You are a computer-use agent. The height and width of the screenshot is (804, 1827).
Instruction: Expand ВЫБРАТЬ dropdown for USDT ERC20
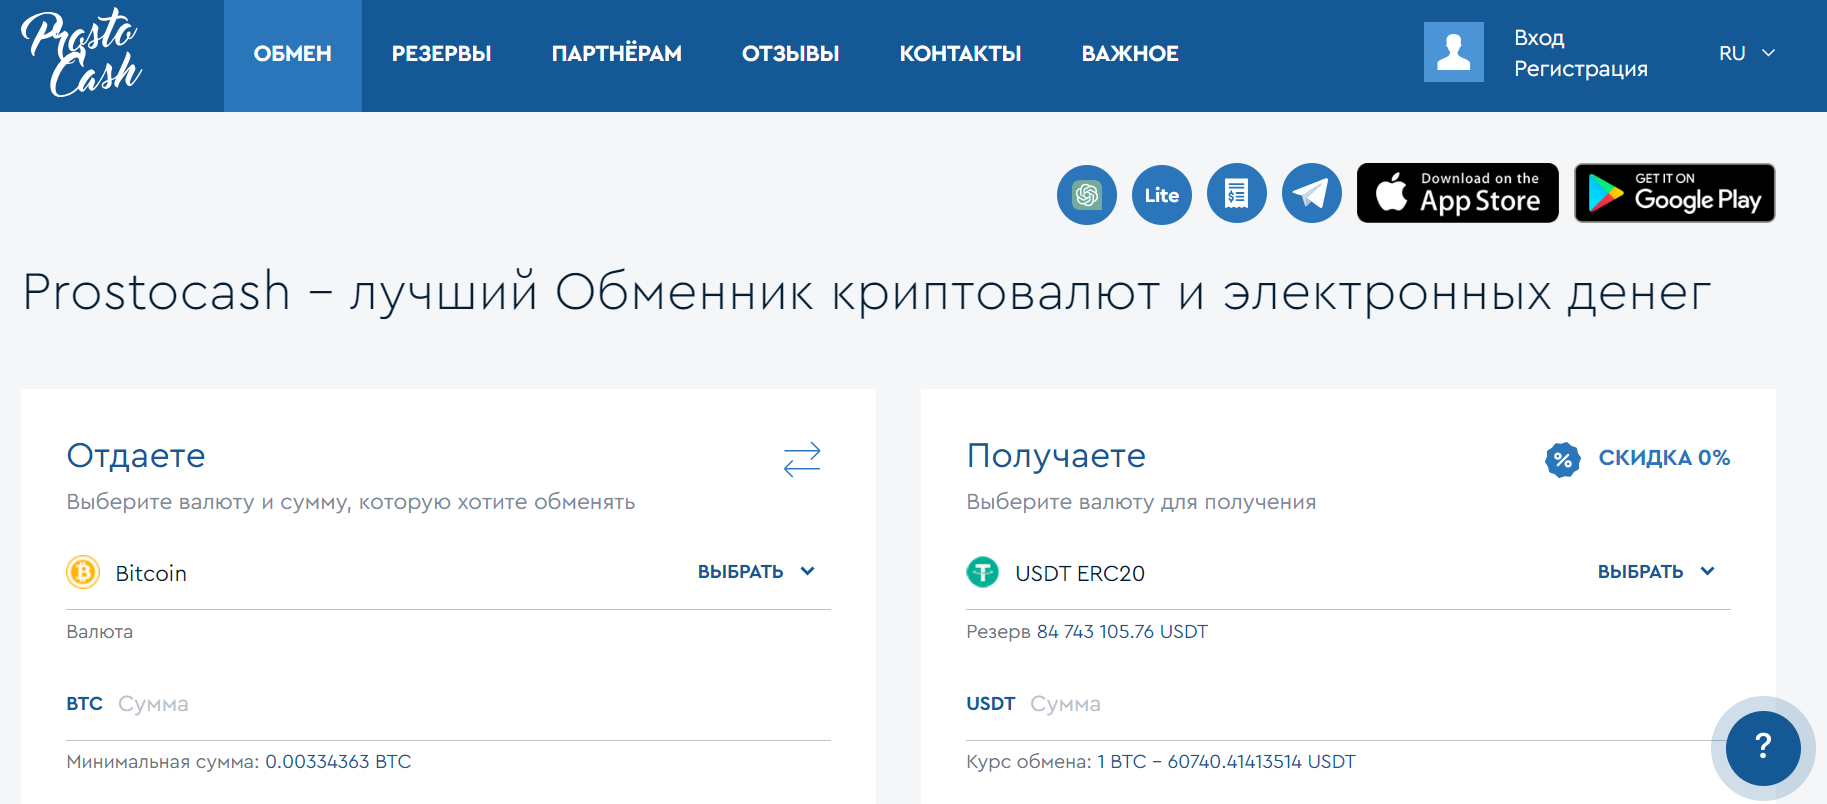pyautogui.click(x=1657, y=572)
